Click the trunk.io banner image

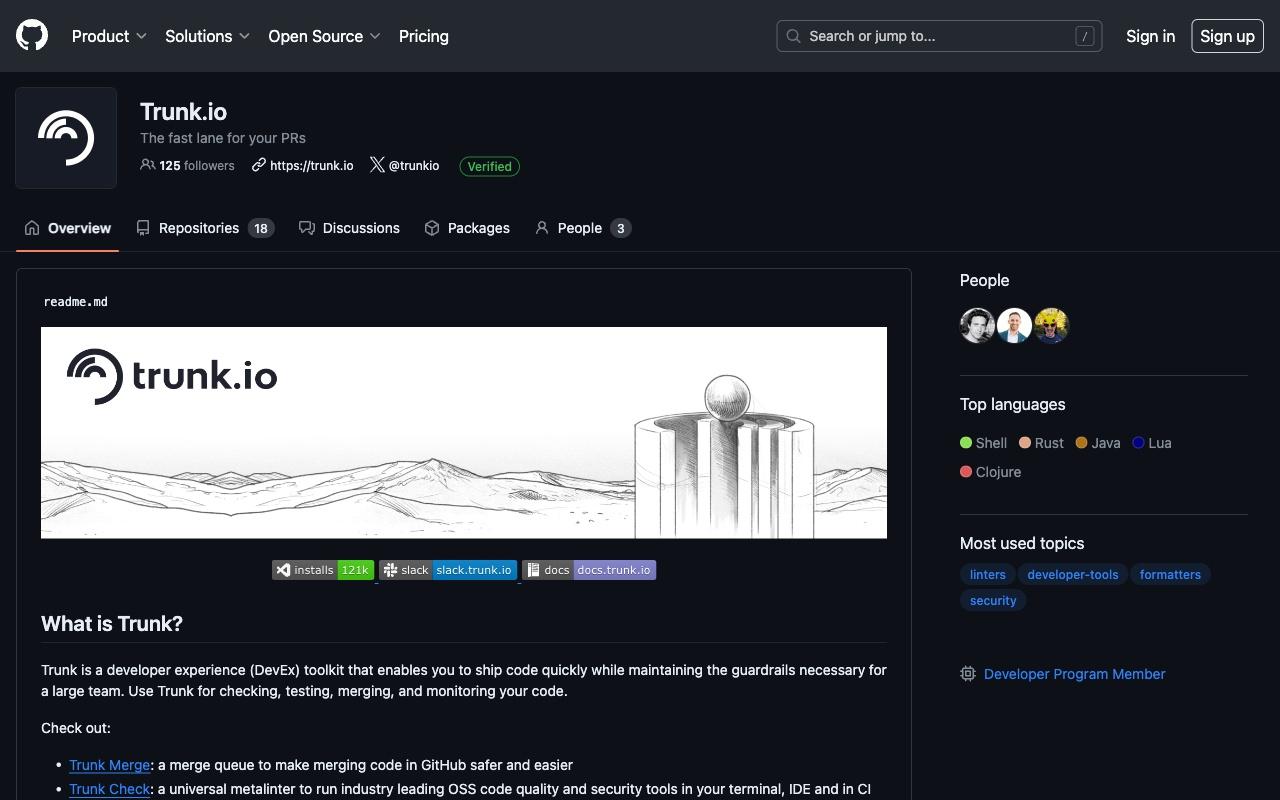[464, 433]
